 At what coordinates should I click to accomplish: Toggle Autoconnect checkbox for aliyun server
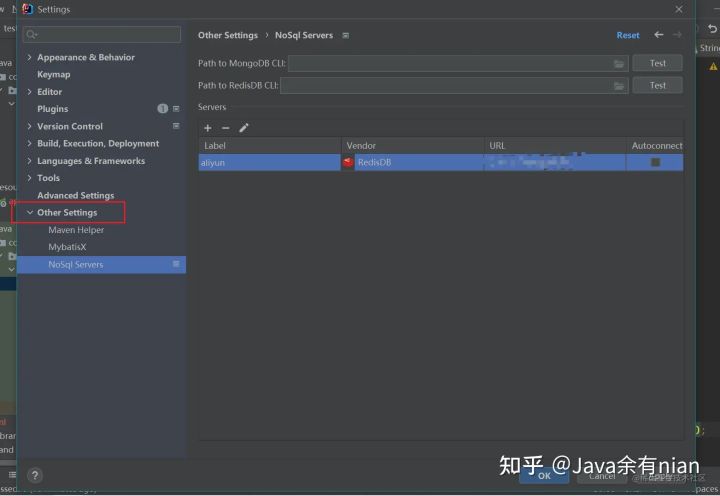pos(655,162)
